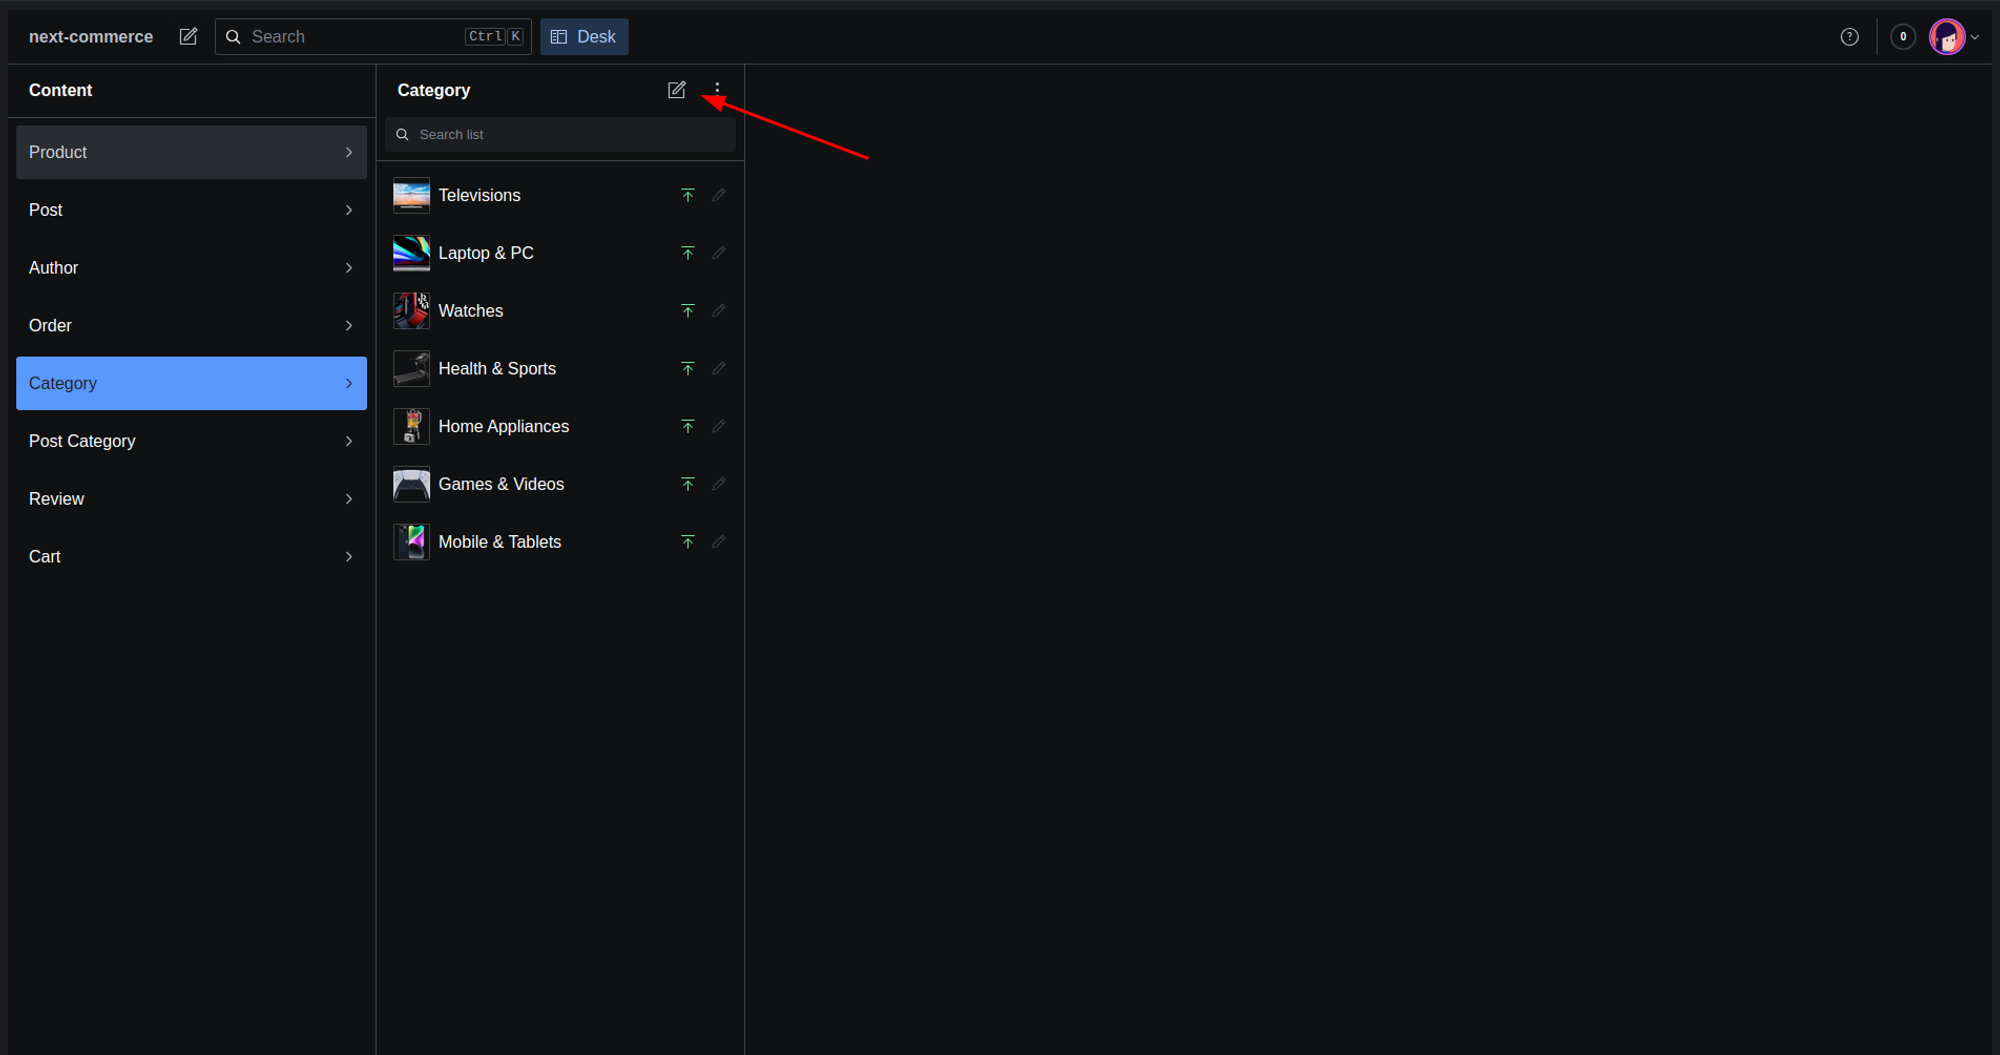Click the edit pencil for Home Appliances
This screenshot has width=2000, height=1055.
tap(719, 426)
